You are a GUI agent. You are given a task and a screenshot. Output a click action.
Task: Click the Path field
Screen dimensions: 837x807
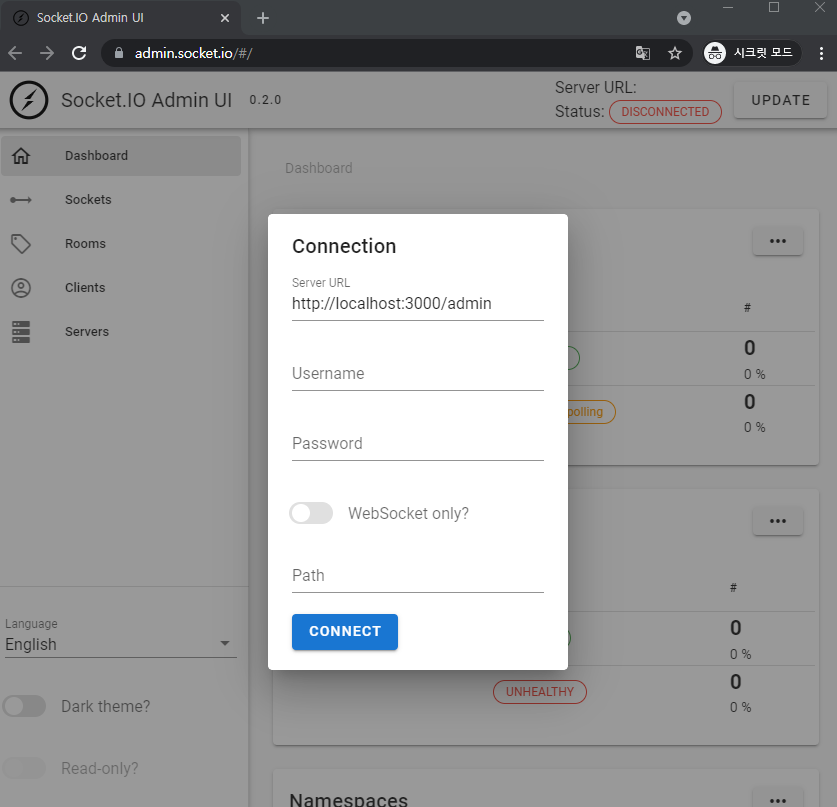pyautogui.click(x=417, y=575)
